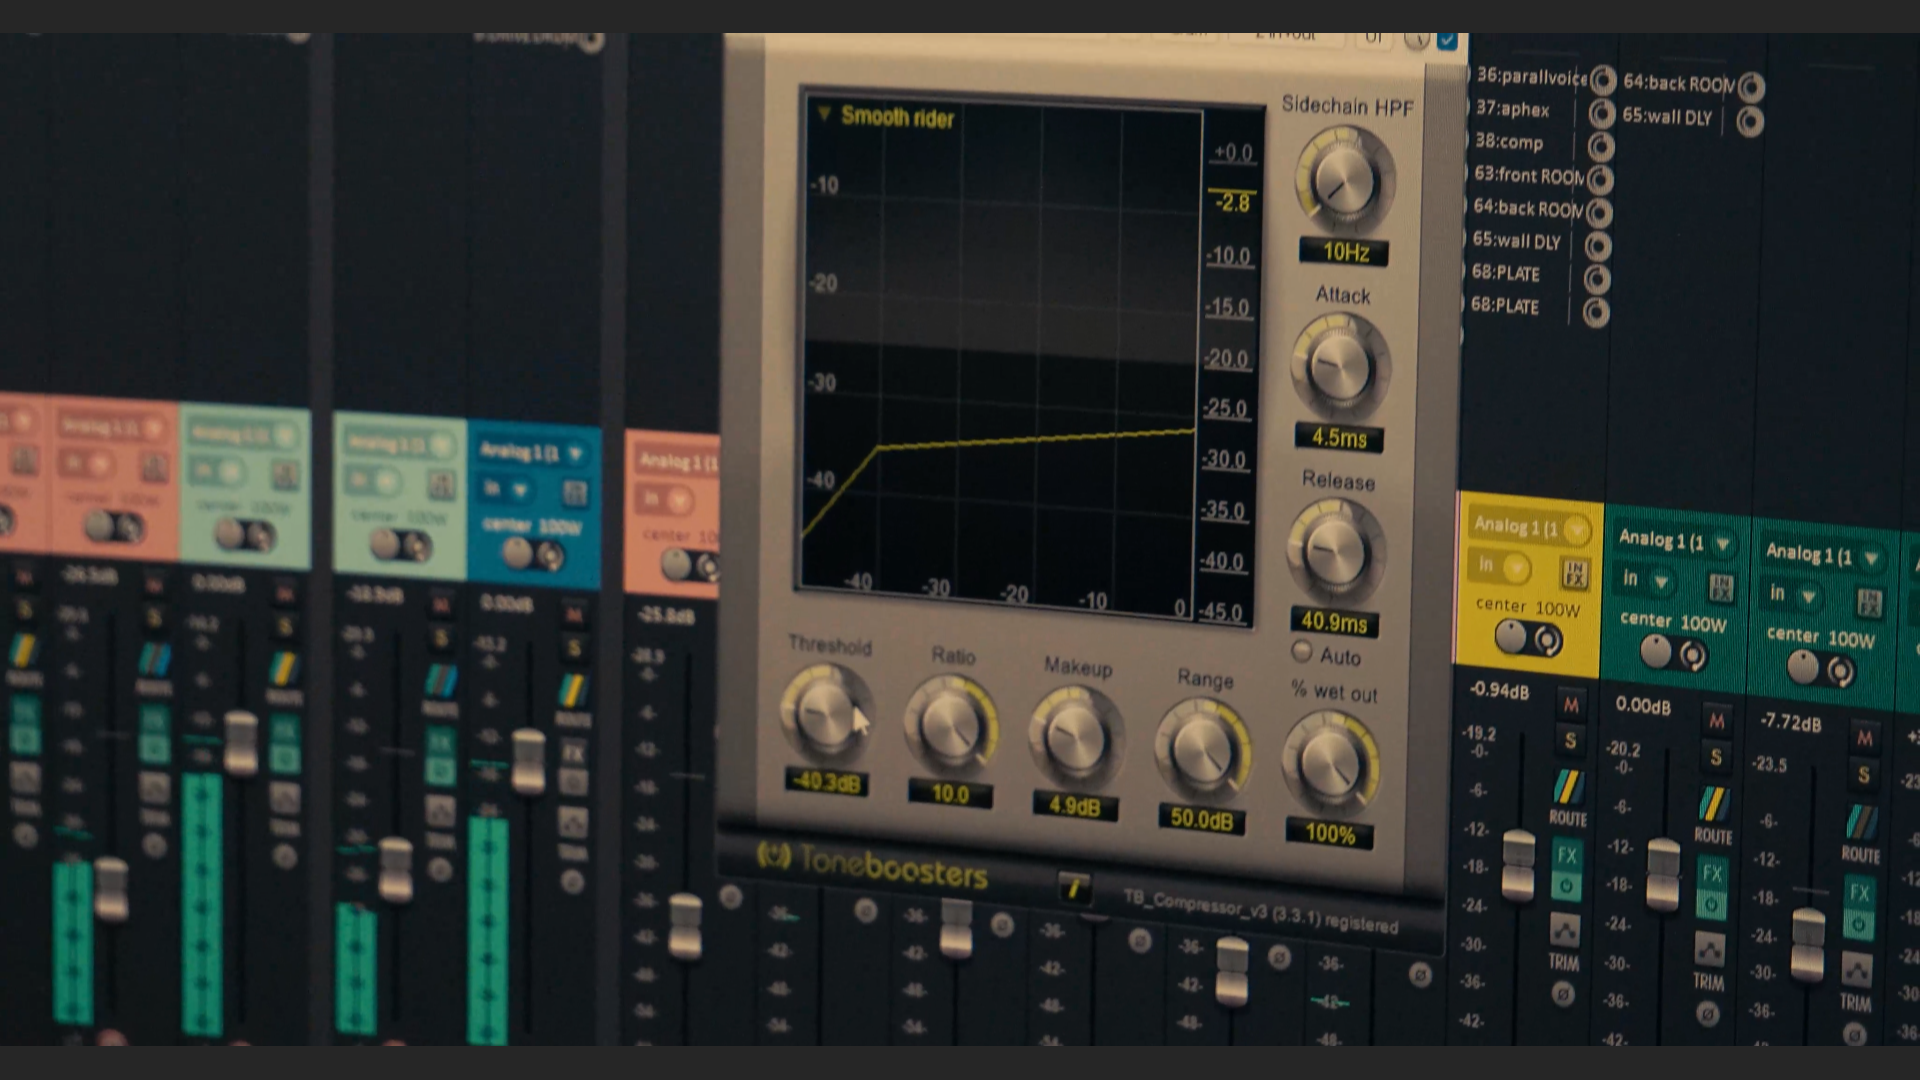Solo the -0.94dB track
The image size is (1920, 1080).
pyautogui.click(x=1570, y=740)
